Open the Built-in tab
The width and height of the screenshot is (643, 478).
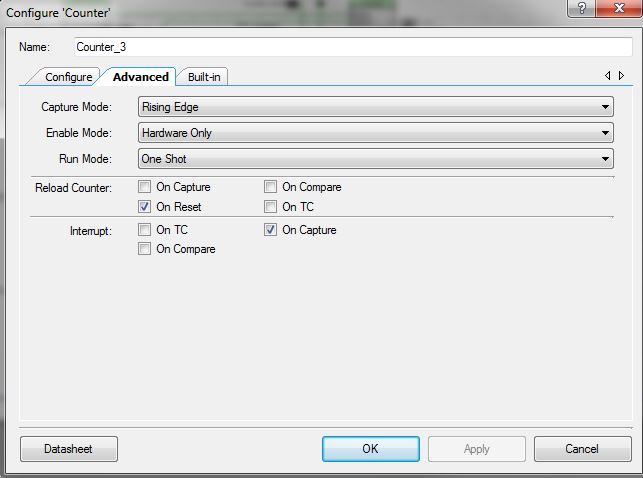coord(204,77)
